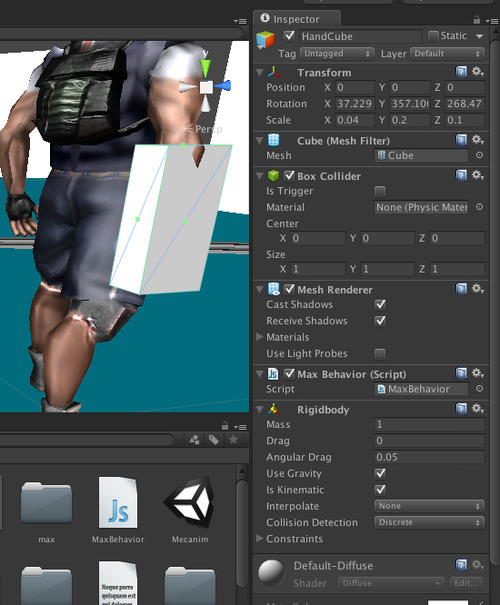Collapse the Max Behavior Script component
The width and height of the screenshot is (500, 605).
260,374
